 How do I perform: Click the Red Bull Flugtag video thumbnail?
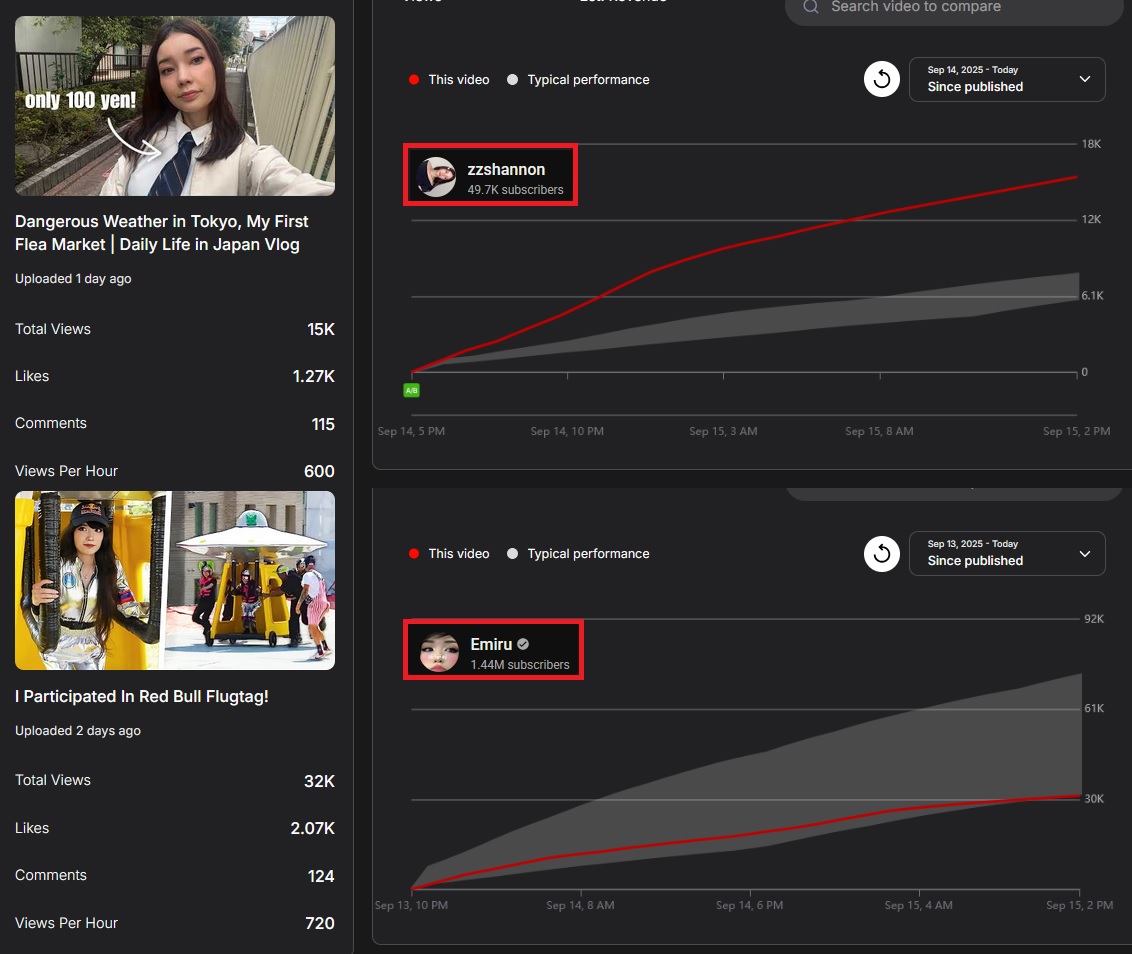[x=175, y=580]
